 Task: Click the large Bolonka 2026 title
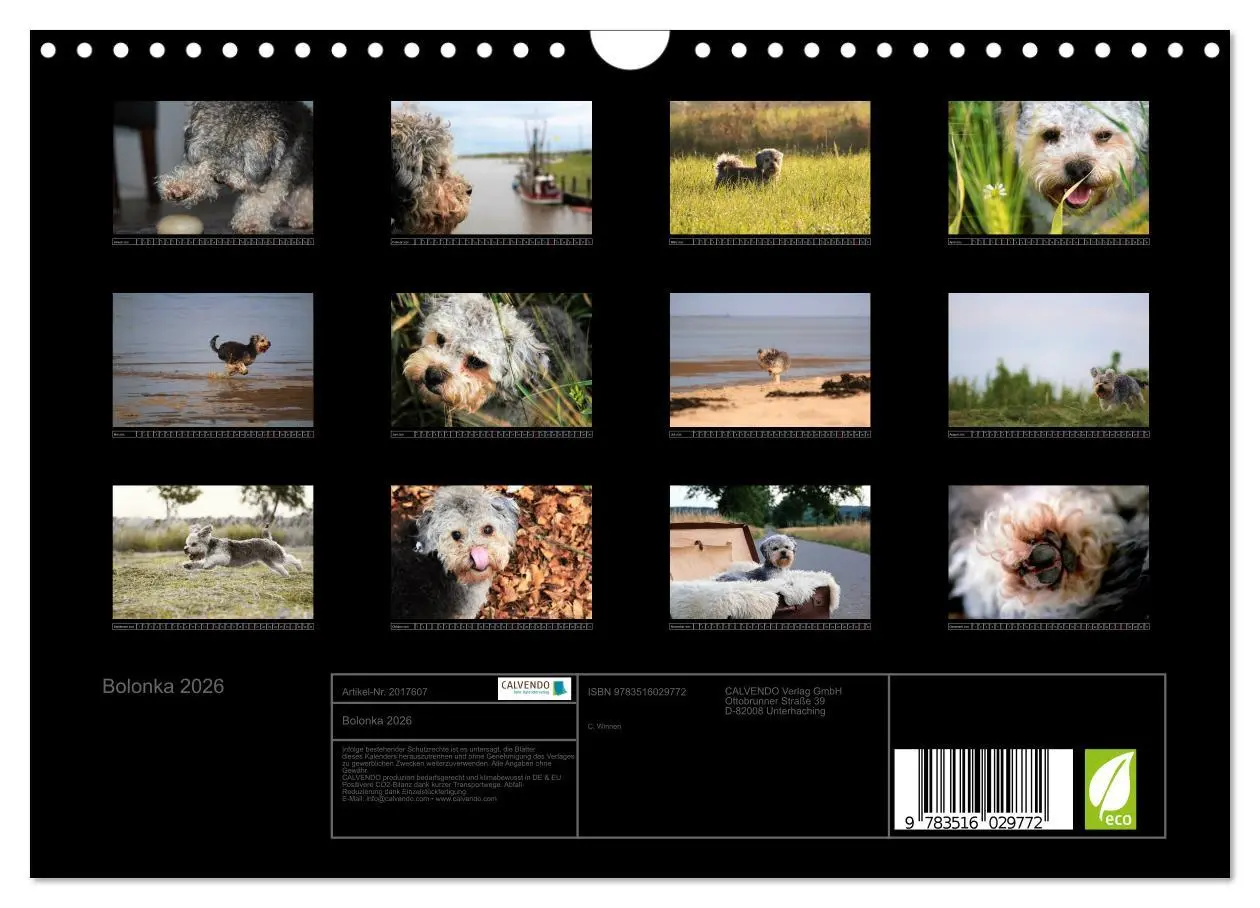pos(163,686)
